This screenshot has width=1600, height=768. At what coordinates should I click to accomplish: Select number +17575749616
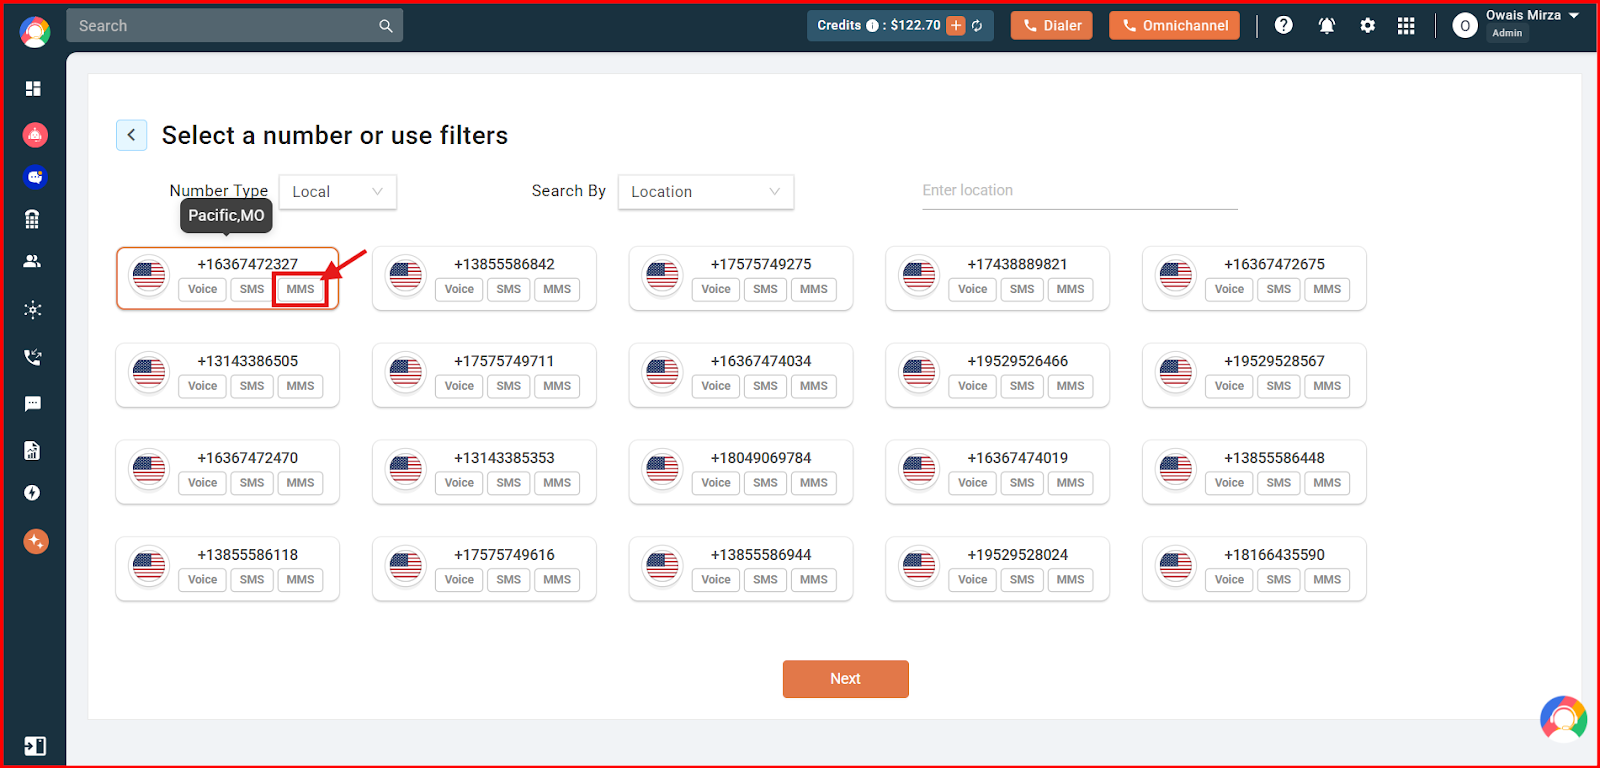[x=484, y=569]
